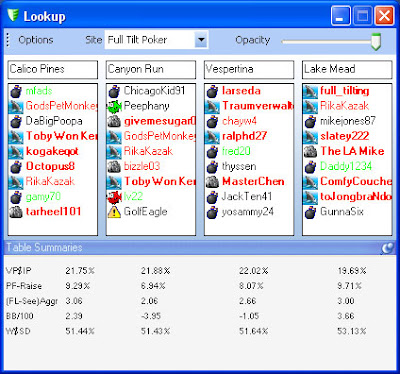Click the Lake Mead table name field
The width and height of the screenshot is (400, 374).
[347, 69]
